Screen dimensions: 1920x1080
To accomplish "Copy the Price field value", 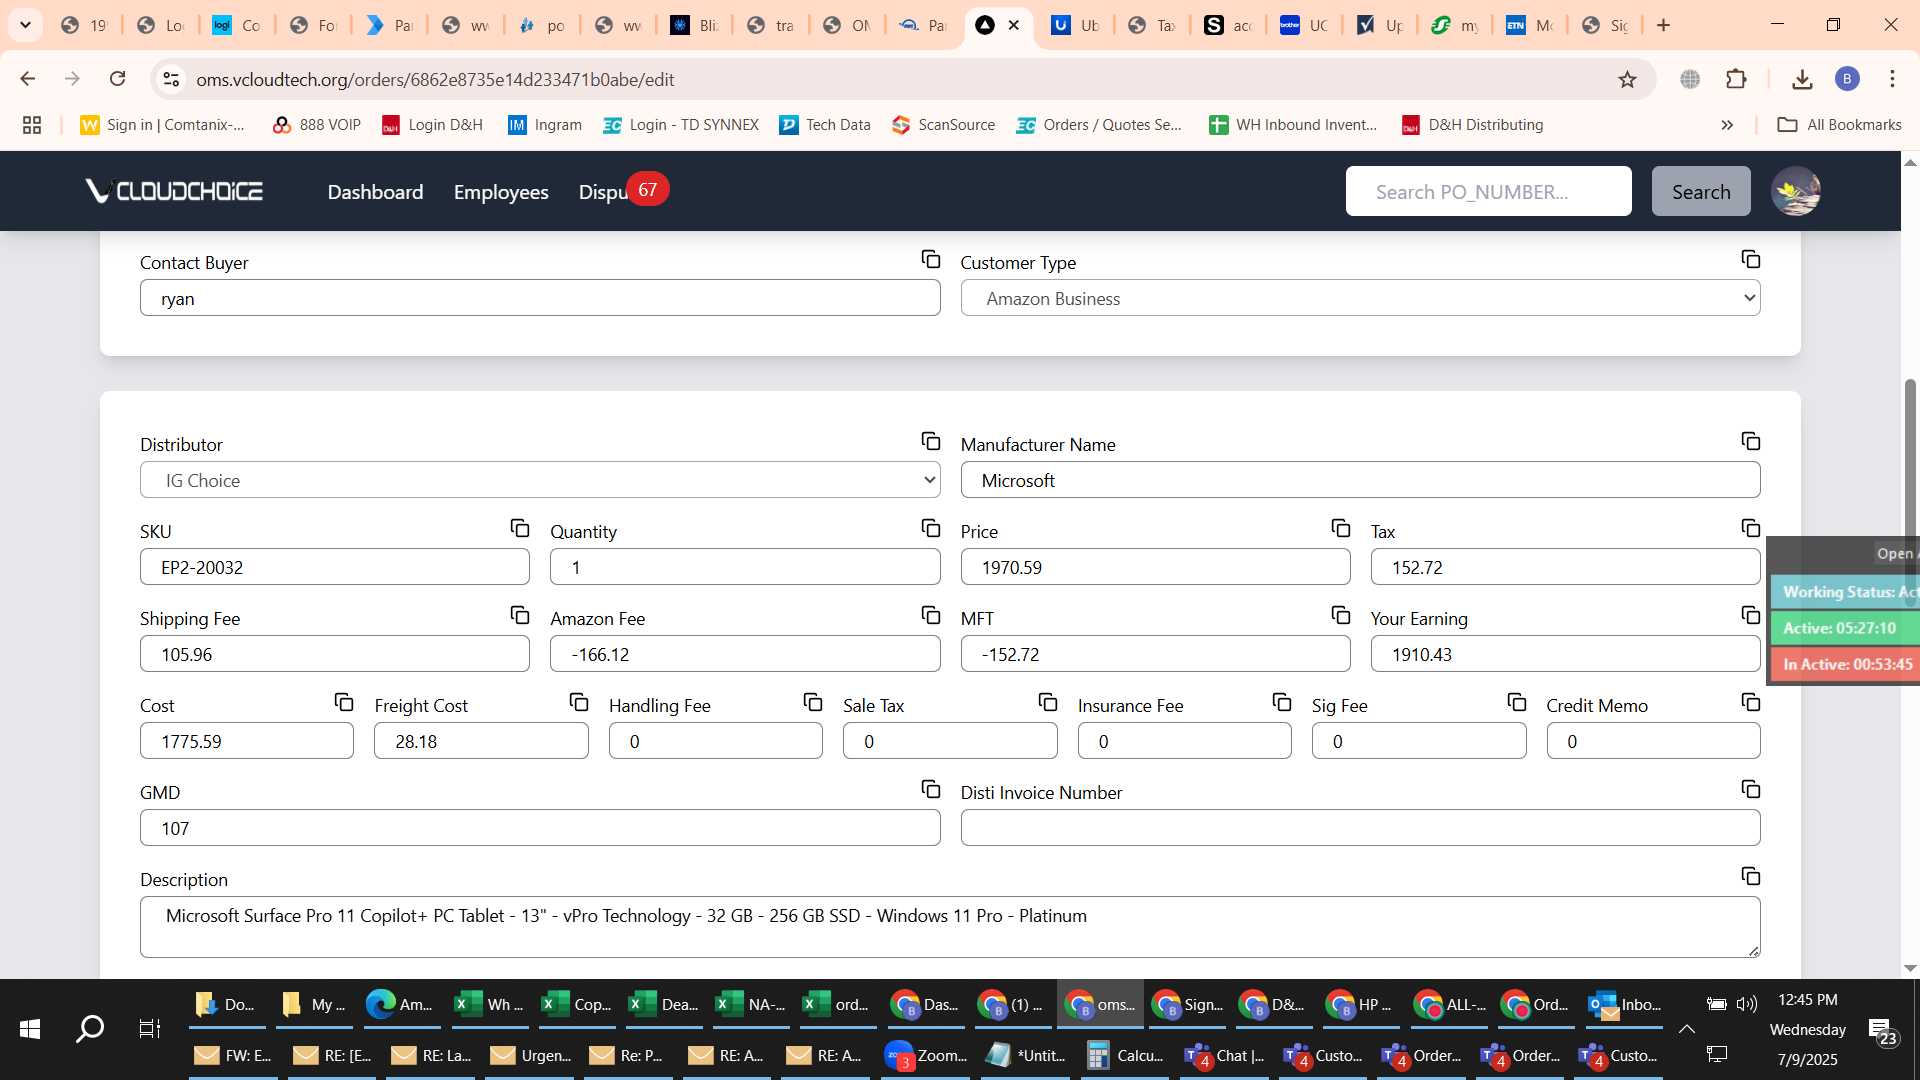I will click(1341, 529).
